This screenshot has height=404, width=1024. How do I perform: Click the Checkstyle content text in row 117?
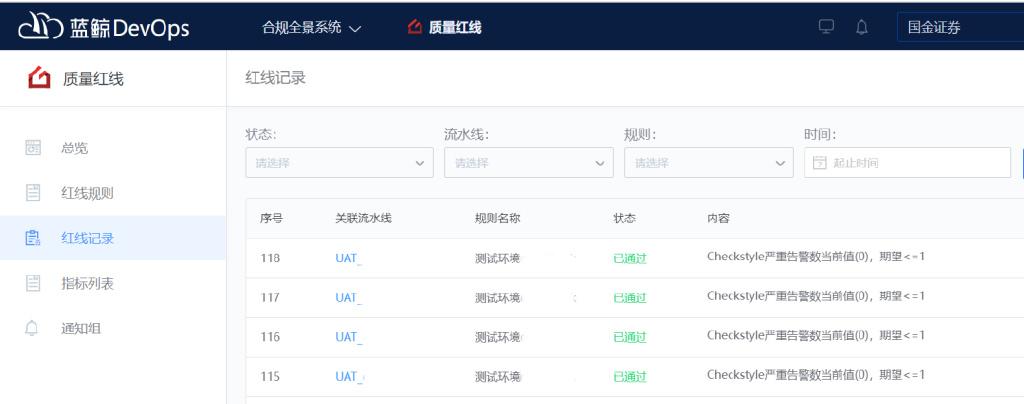click(x=816, y=296)
